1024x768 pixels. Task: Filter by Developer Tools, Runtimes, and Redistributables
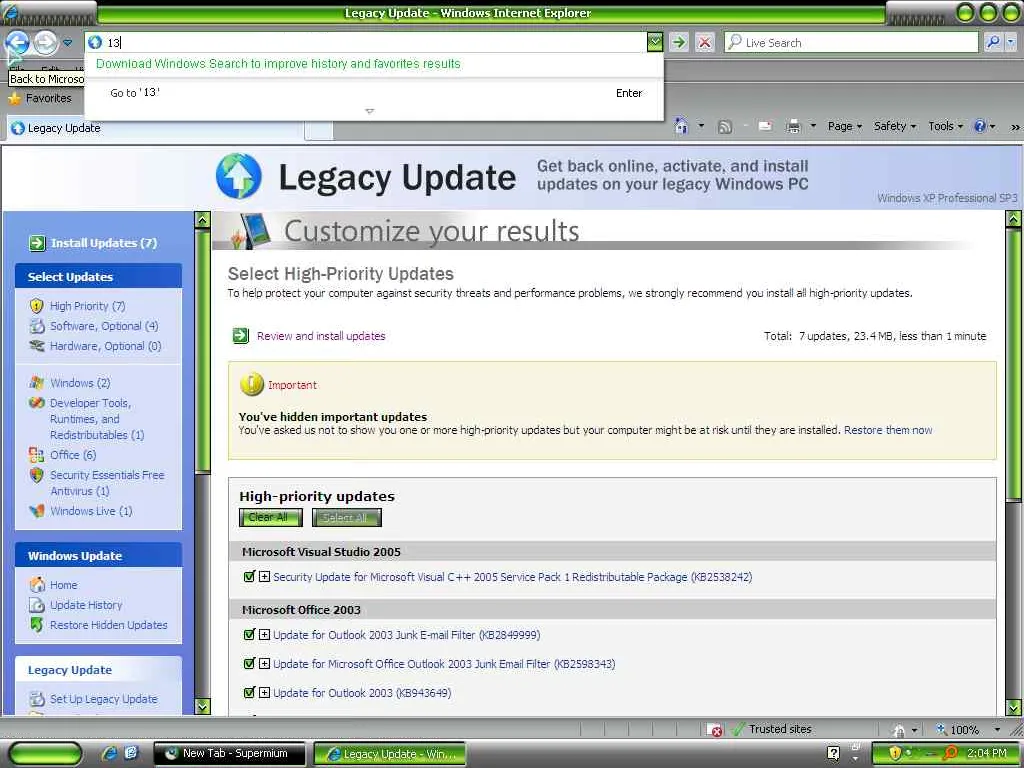[97, 419]
